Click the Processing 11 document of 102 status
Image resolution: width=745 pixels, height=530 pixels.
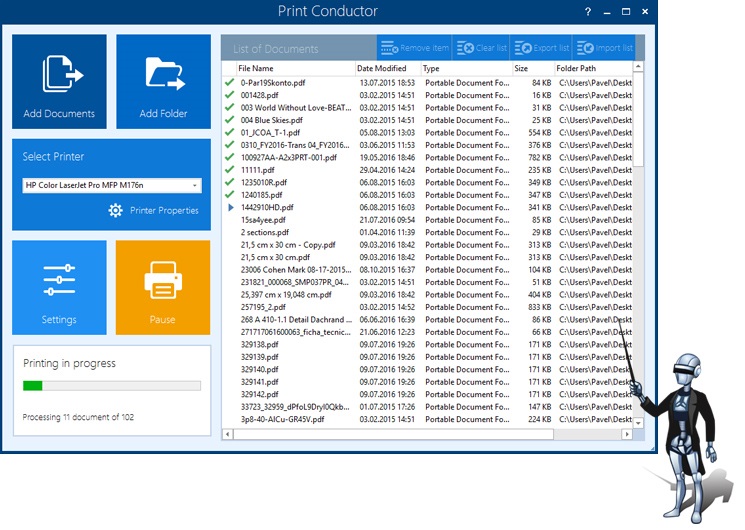tap(78, 417)
